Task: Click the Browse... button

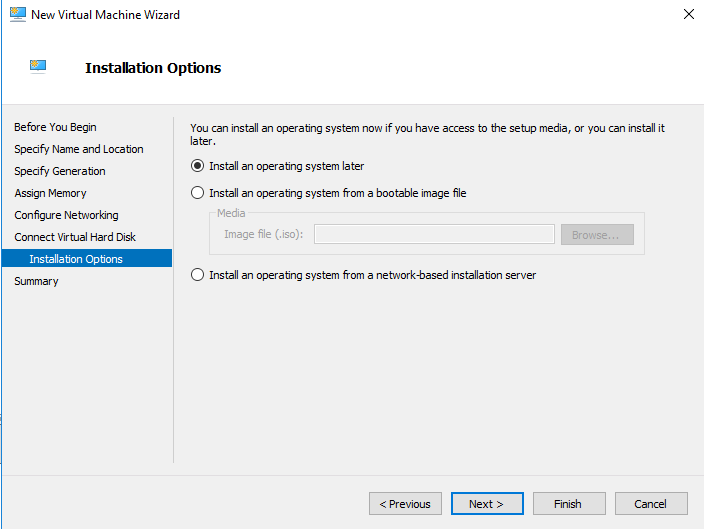Action: click(597, 234)
